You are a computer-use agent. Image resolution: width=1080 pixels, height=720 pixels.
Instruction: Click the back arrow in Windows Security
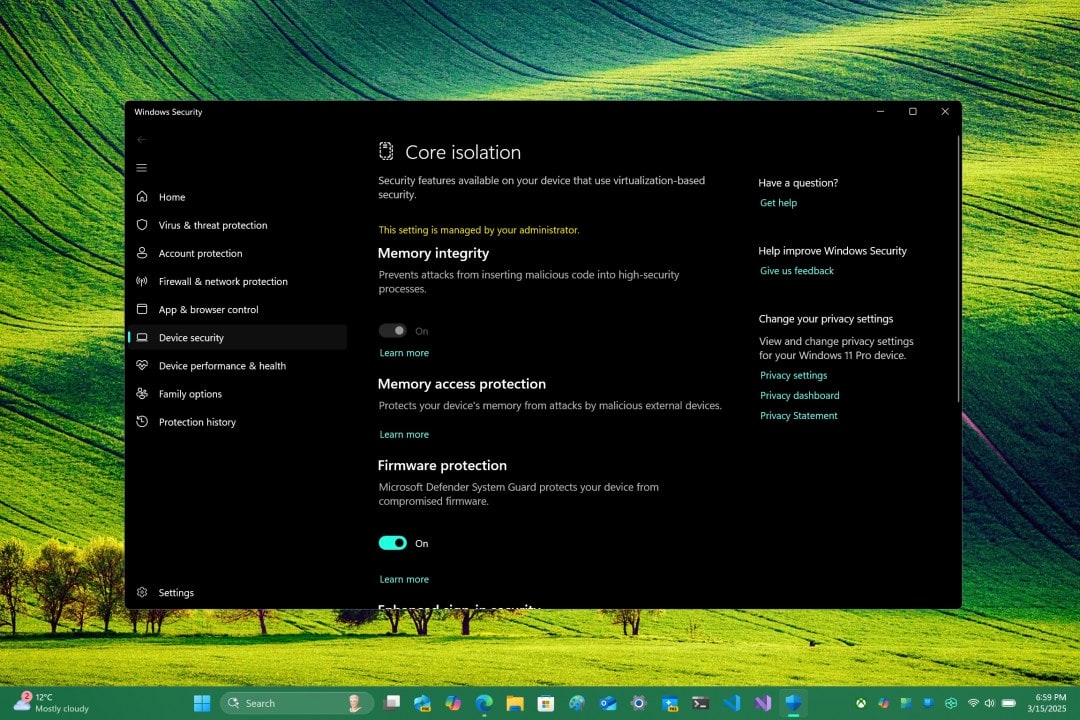point(141,141)
